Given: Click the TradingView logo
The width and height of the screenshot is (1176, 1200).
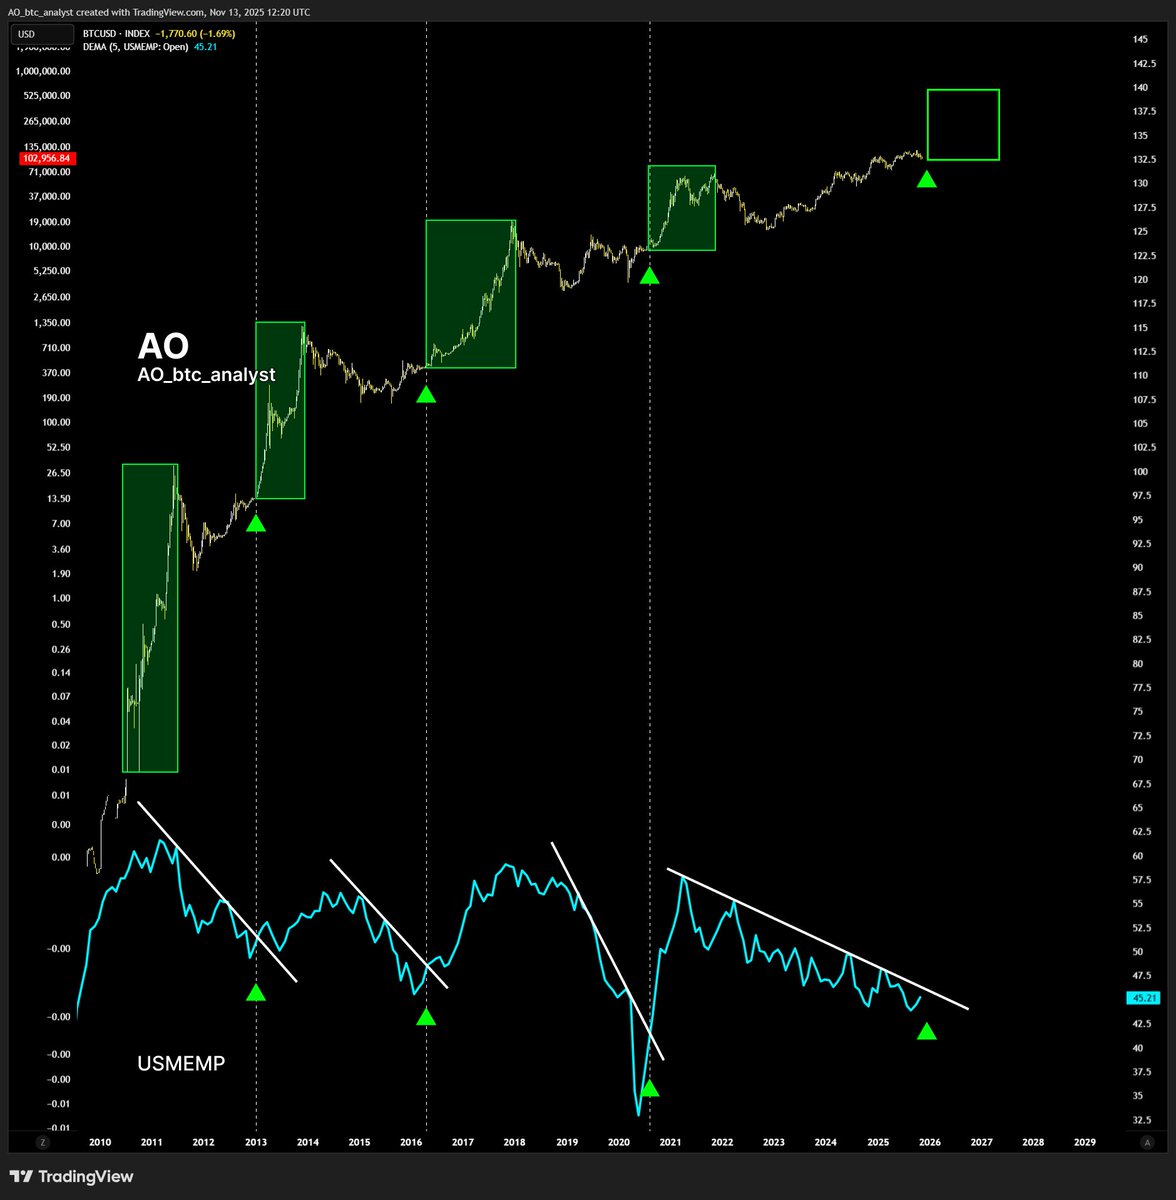Looking at the screenshot, I should (71, 1177).
